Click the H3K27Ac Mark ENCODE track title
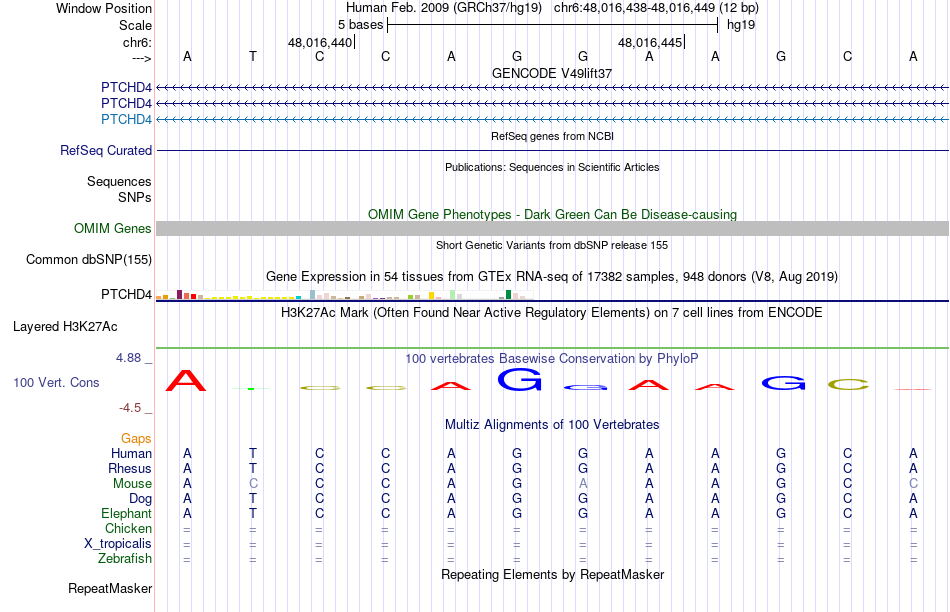950x612 pixels. point(552,313)
